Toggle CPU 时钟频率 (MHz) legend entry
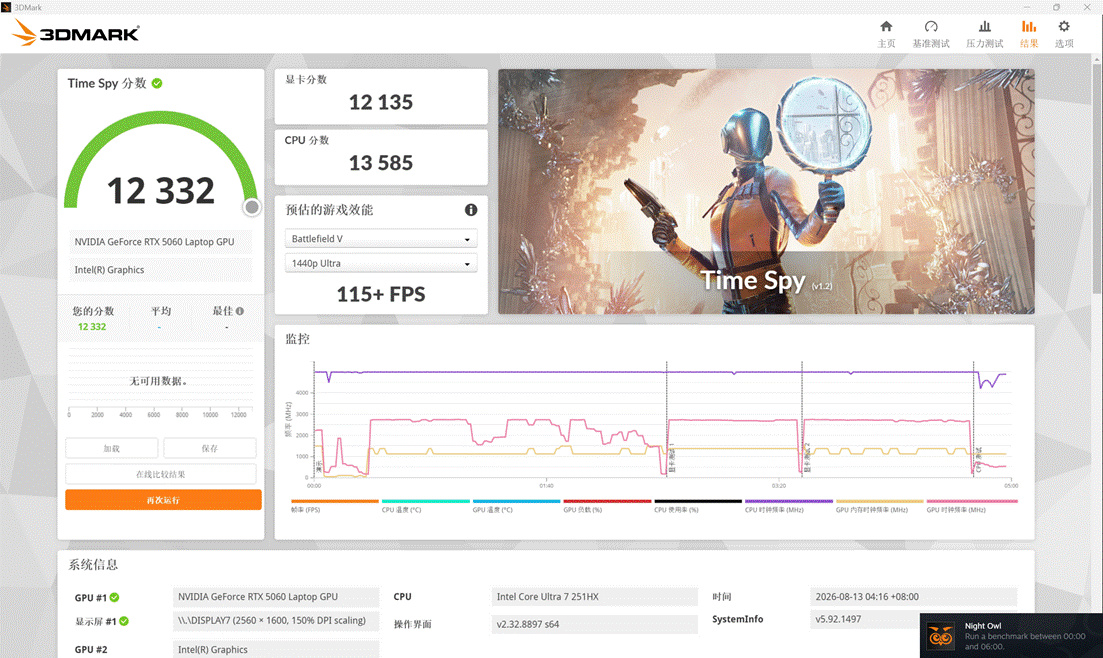This screenshot has height=658, width=1103. (788, 505)
